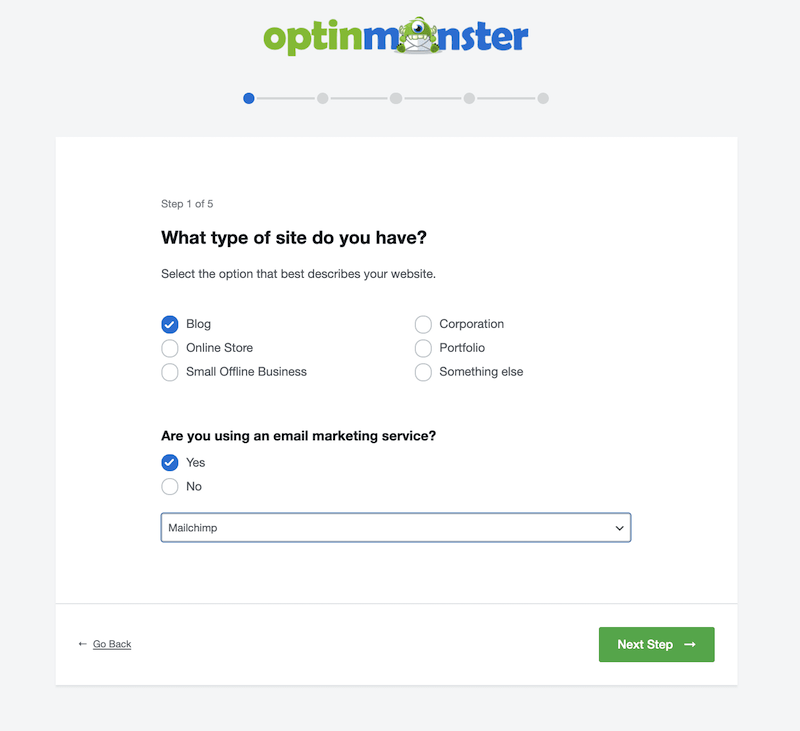Image resolution: width=800 pixels, height=731 pixels.
Task: Click the Next Step button
Action: (656, 644)
